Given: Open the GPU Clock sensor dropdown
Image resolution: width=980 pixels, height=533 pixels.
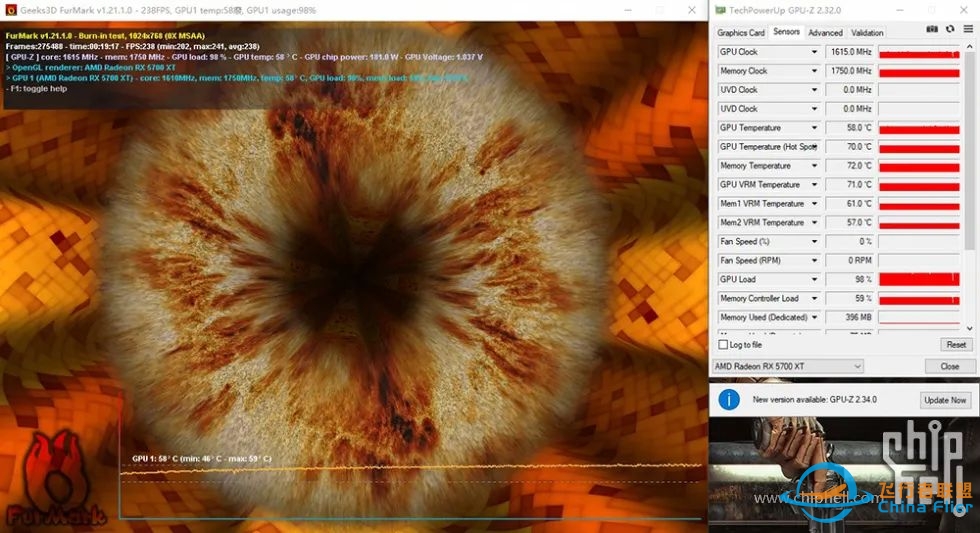Looking at the screenshot, I should pos(814,52).
